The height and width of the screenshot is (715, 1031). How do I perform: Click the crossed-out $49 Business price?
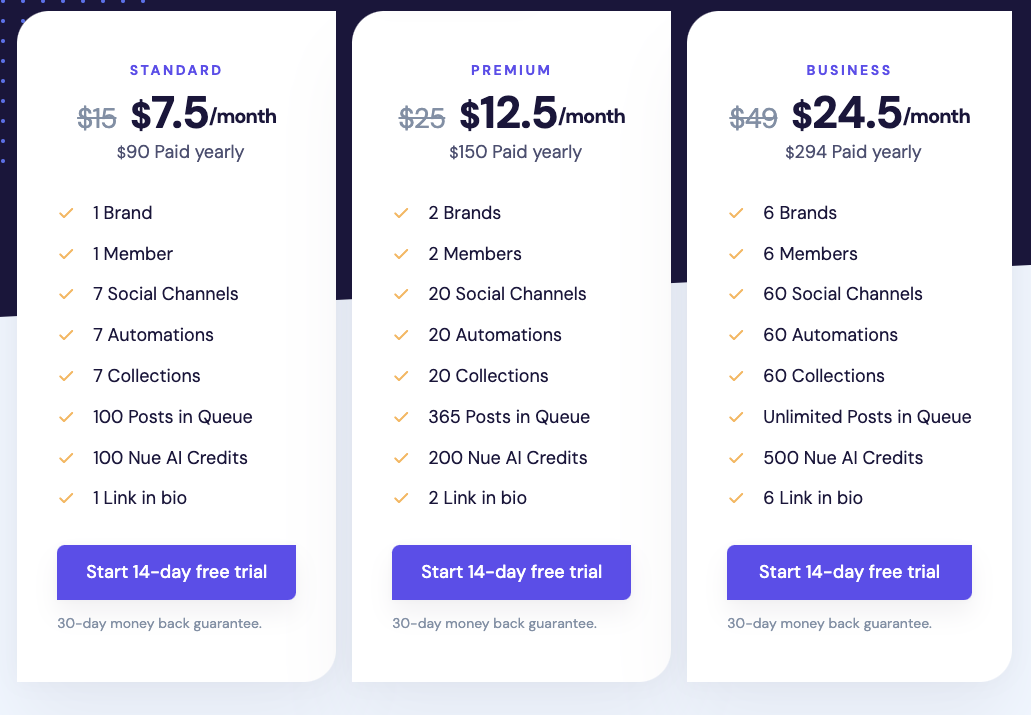[753, 118]
